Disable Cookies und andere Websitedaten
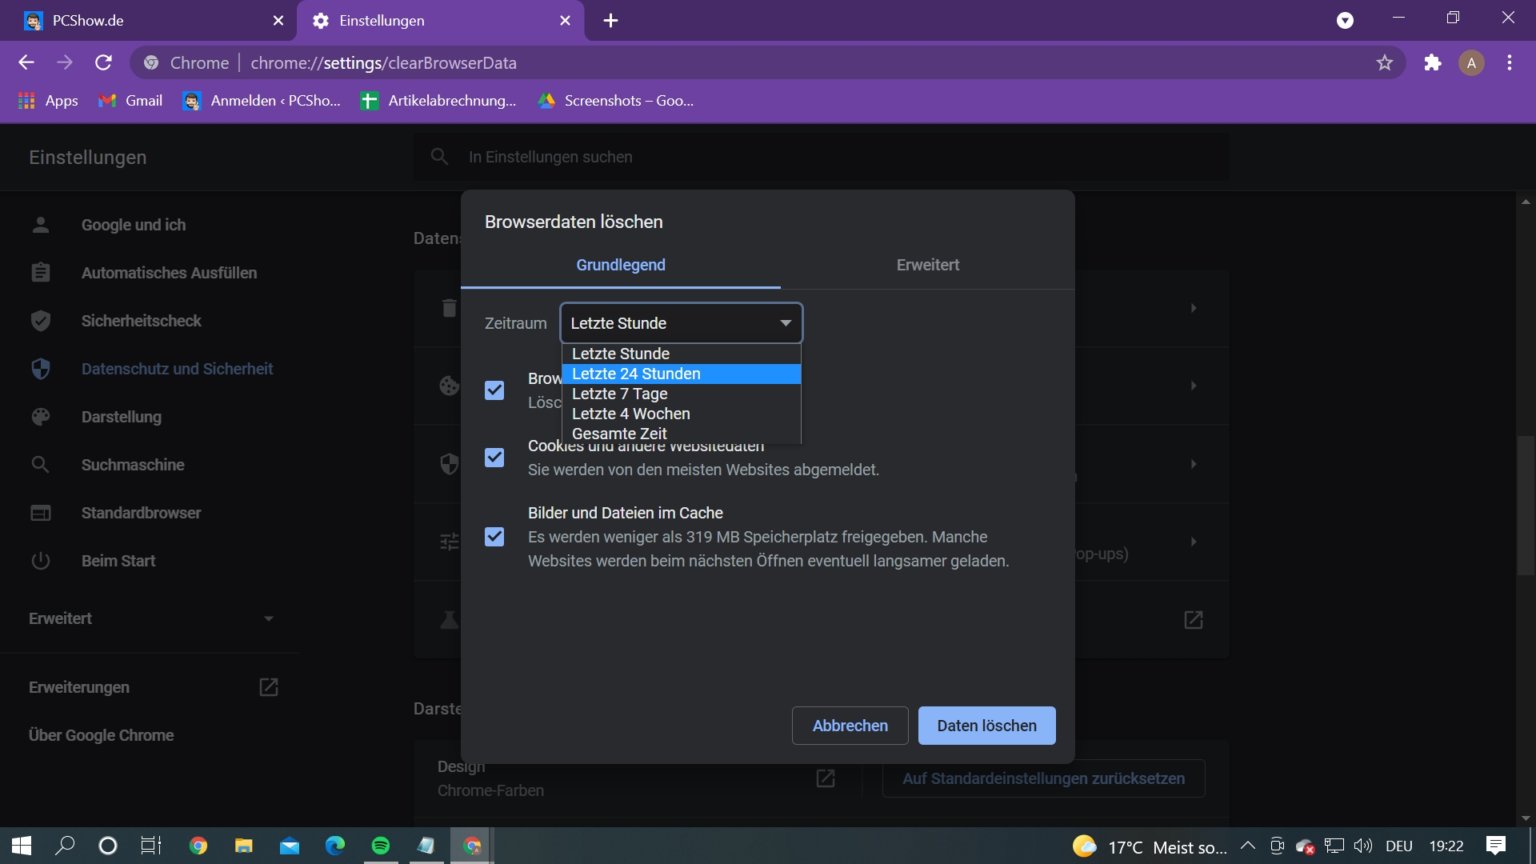The height and width of the screenshot is (864, 1536). [494, 457]
